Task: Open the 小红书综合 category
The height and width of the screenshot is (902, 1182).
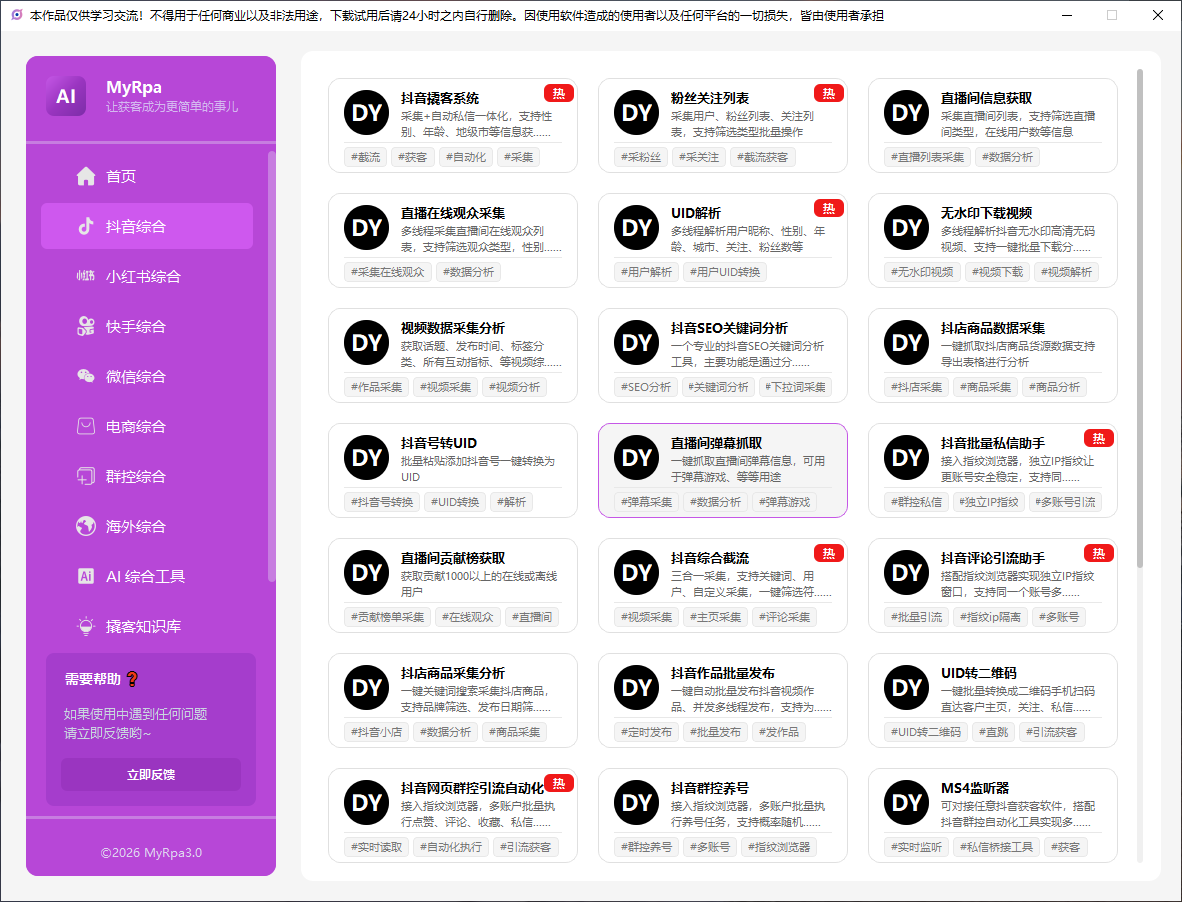Action: pos(147,277)
